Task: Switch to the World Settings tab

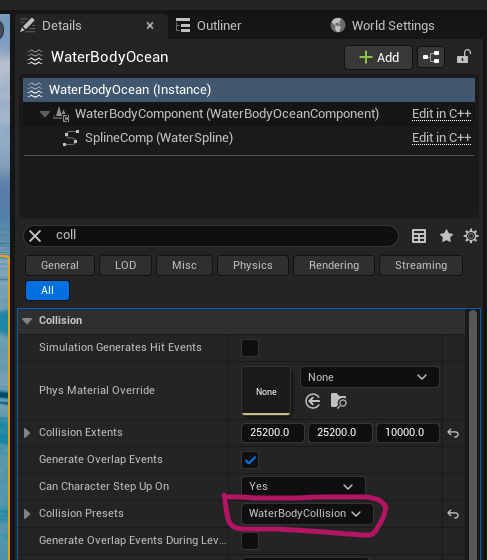Action: click(382, 26)
